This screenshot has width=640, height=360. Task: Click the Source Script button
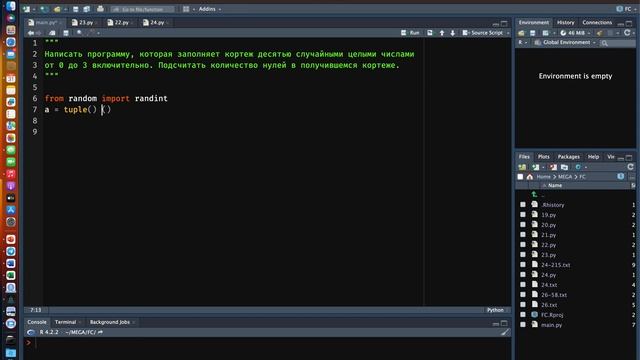483,33
